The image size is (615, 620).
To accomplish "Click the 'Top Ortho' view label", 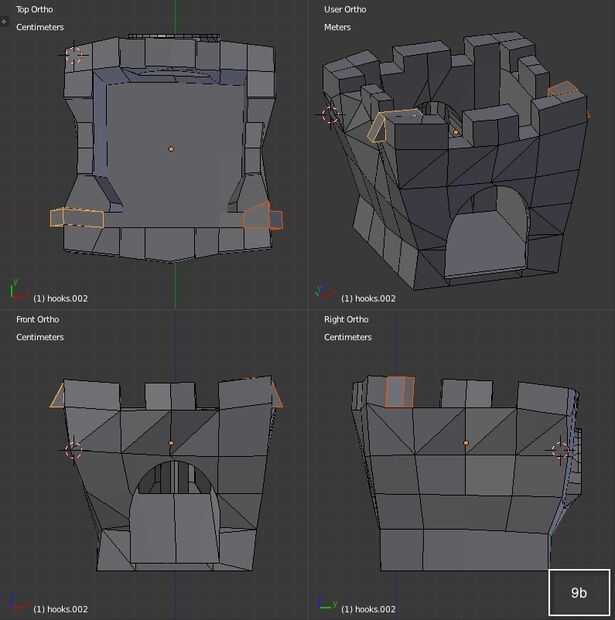I will (34, 9).
